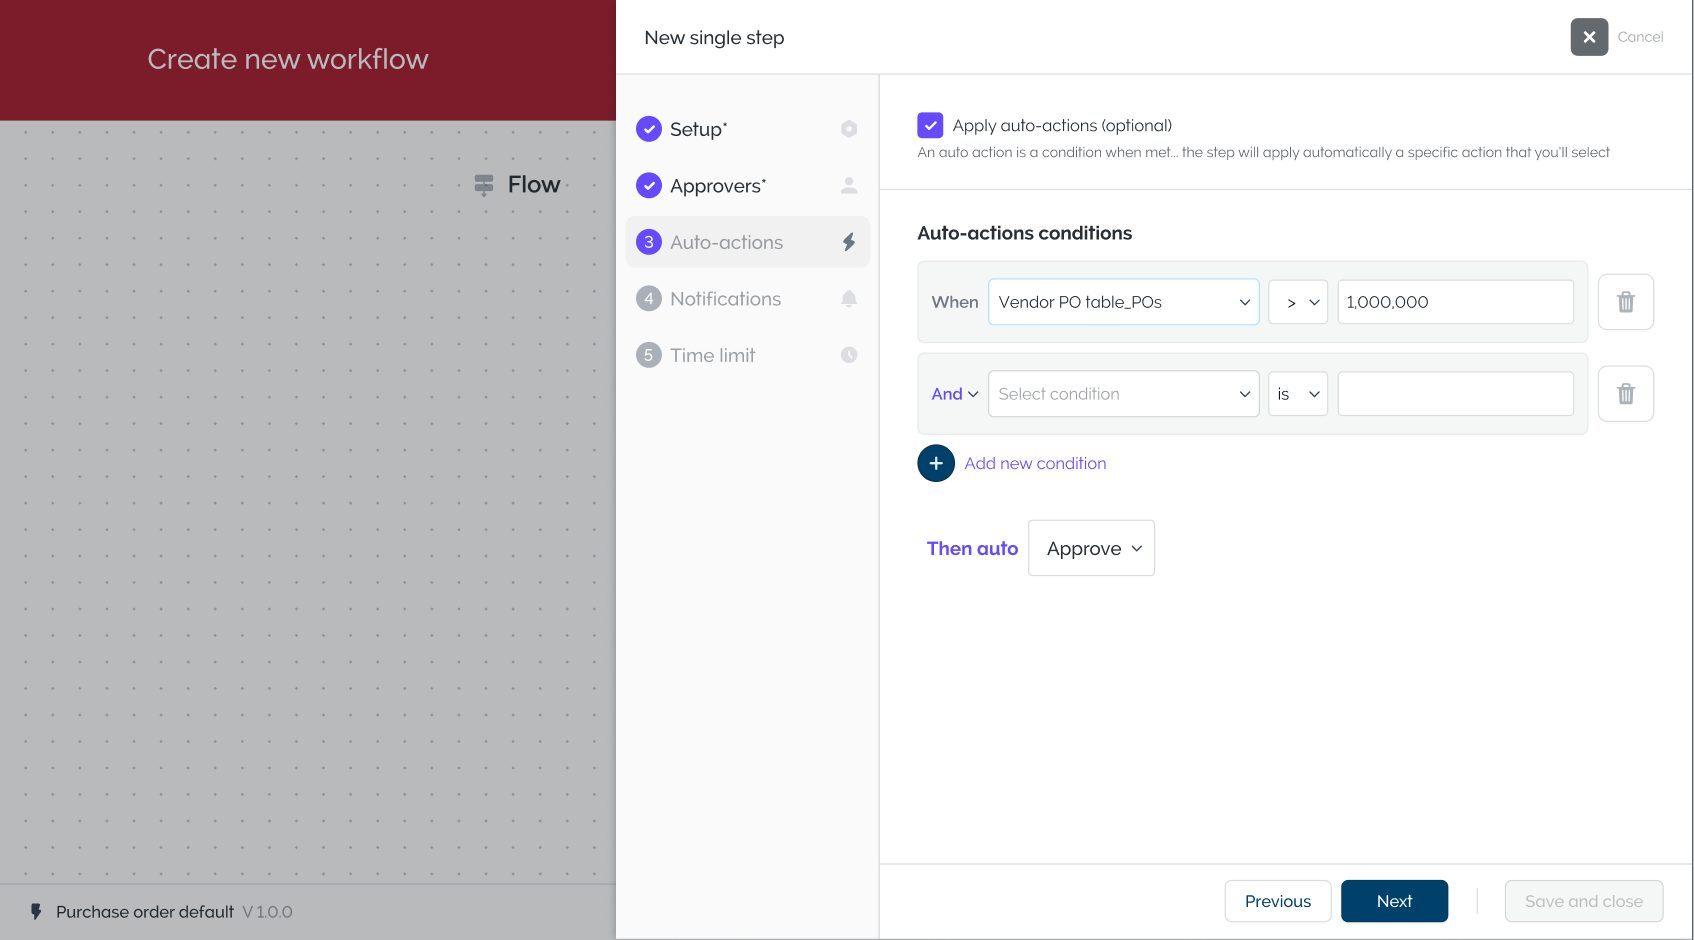
Task: Change the And logical operator
Action: [x=954, y=394]
